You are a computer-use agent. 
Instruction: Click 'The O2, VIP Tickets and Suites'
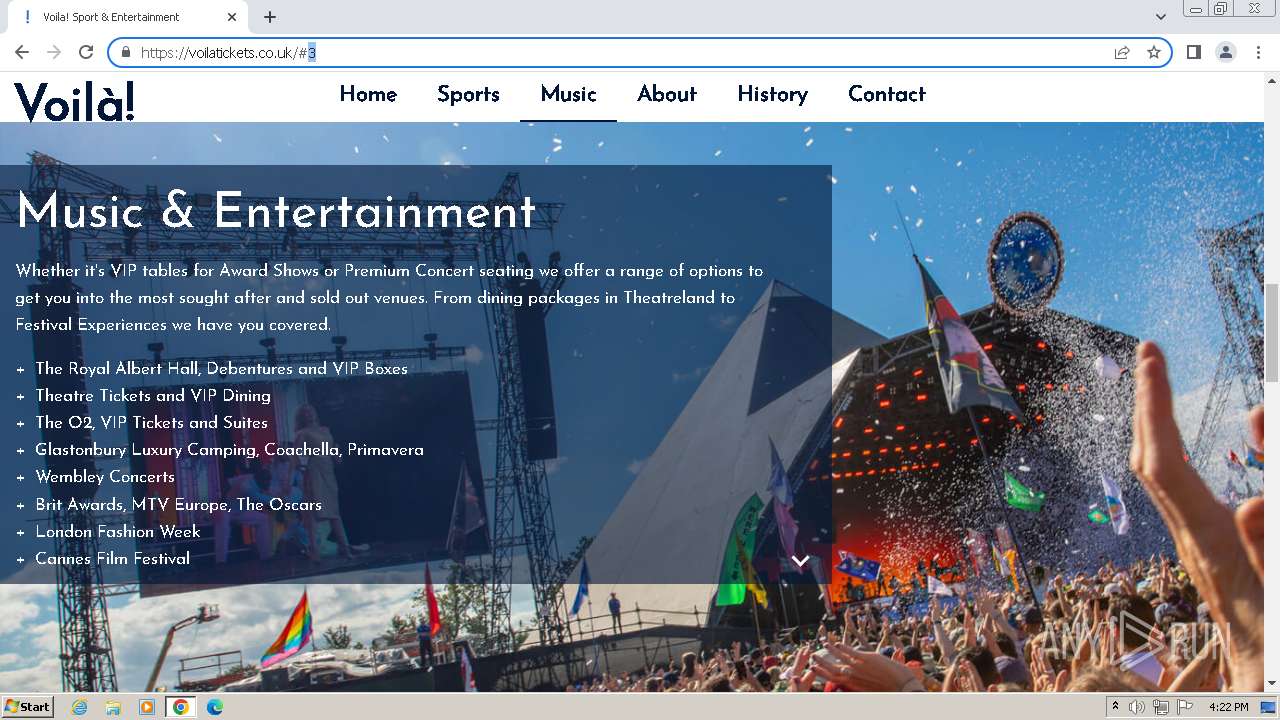point(152,422)
